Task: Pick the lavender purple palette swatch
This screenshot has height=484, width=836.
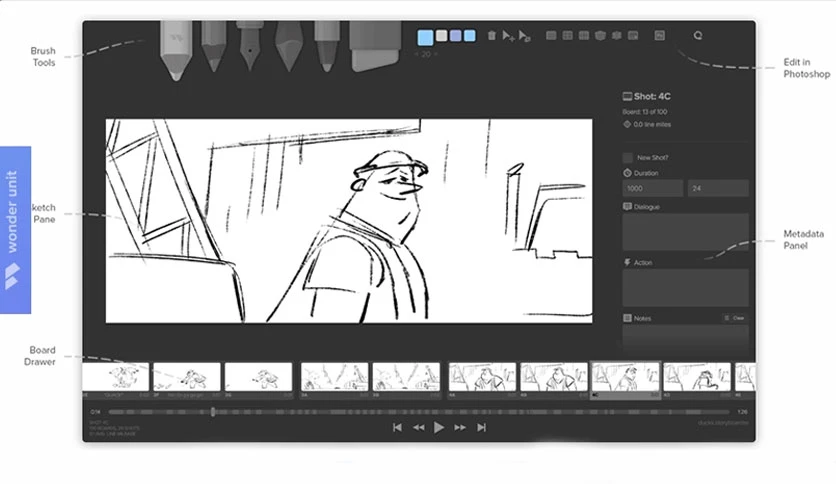Action: pyautogui.click(x=455, y=36)
